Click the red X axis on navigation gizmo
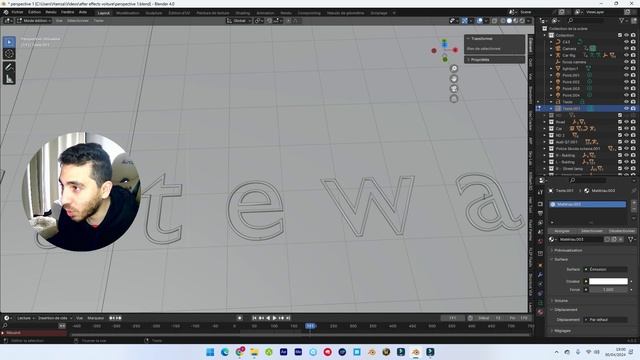640x360 pixels. coord(455,50)
